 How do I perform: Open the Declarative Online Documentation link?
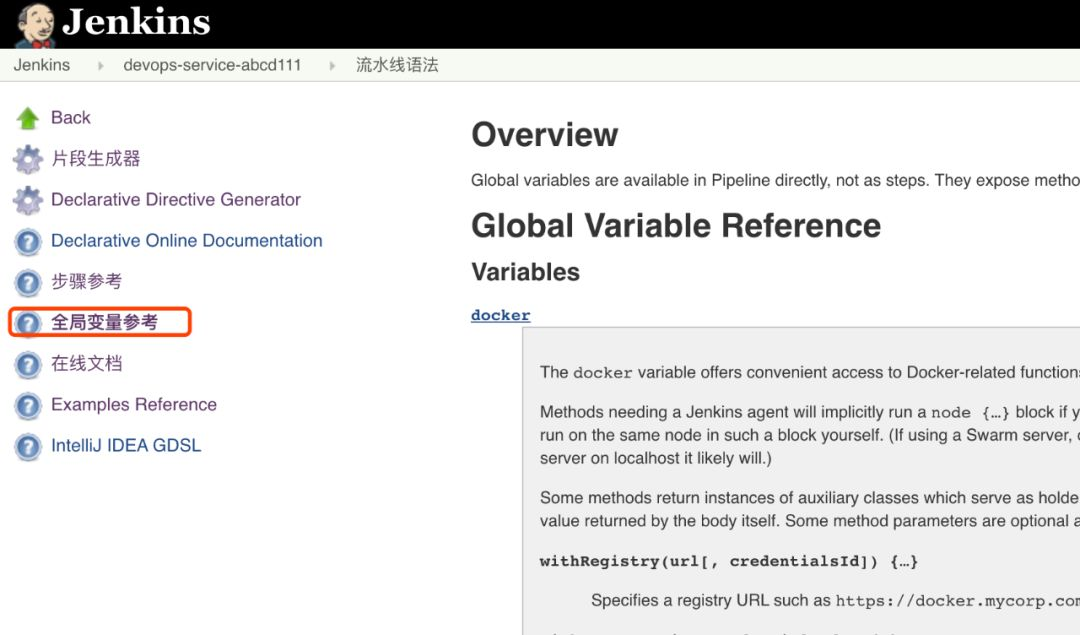pos(187,241)
